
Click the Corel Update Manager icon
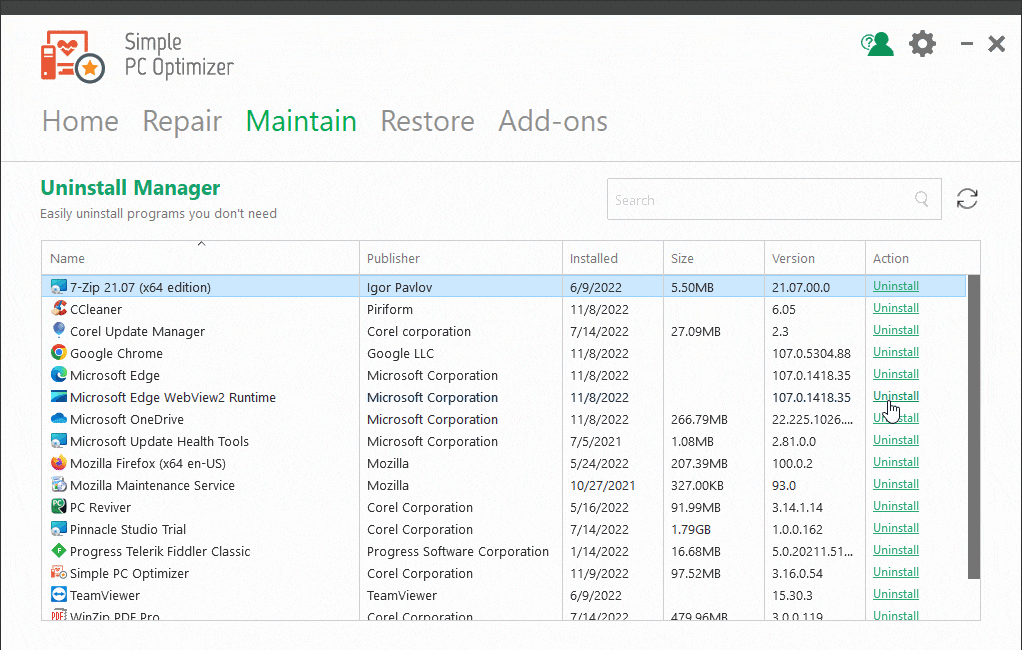pos(59,331)
